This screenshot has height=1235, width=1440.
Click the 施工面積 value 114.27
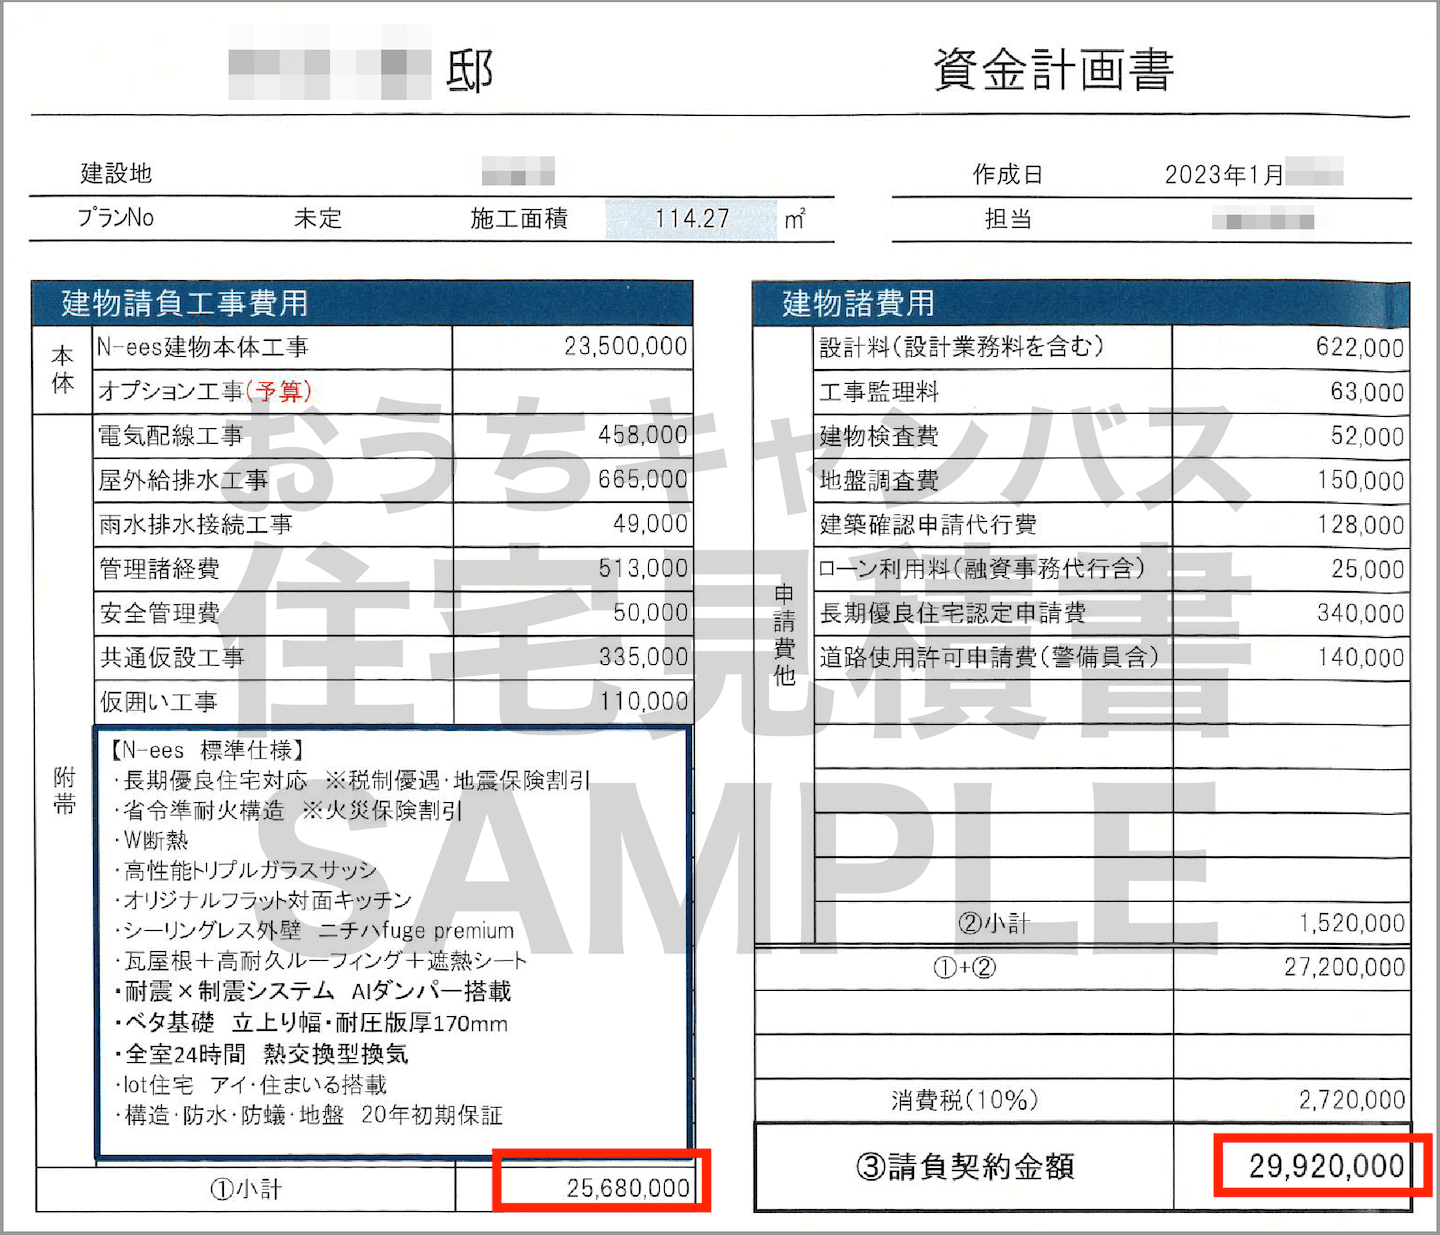(x=692, y=218)
